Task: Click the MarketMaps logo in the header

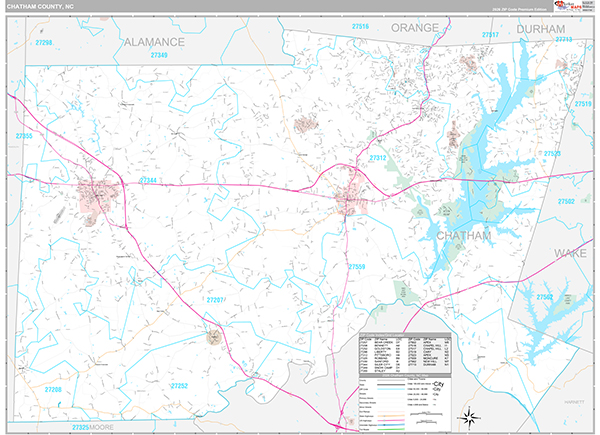Action: (x=567, y=6)
